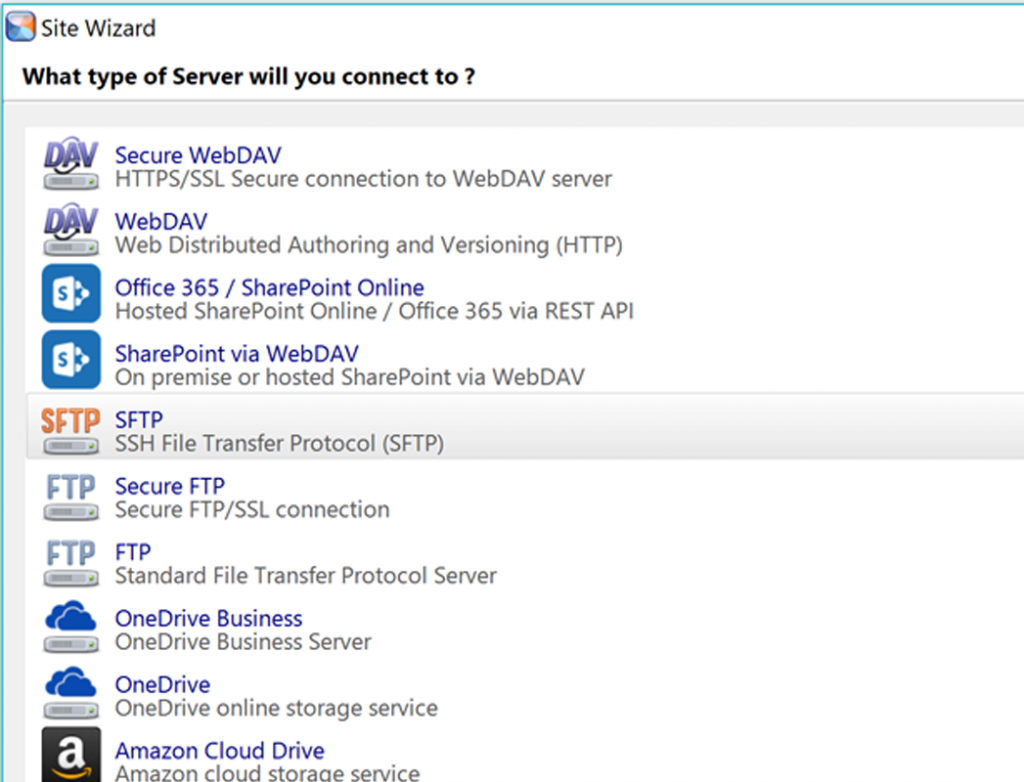1024x782 pixels.
Task: Click 'Amazon cloud storage service' description
Action: point(267,773)
